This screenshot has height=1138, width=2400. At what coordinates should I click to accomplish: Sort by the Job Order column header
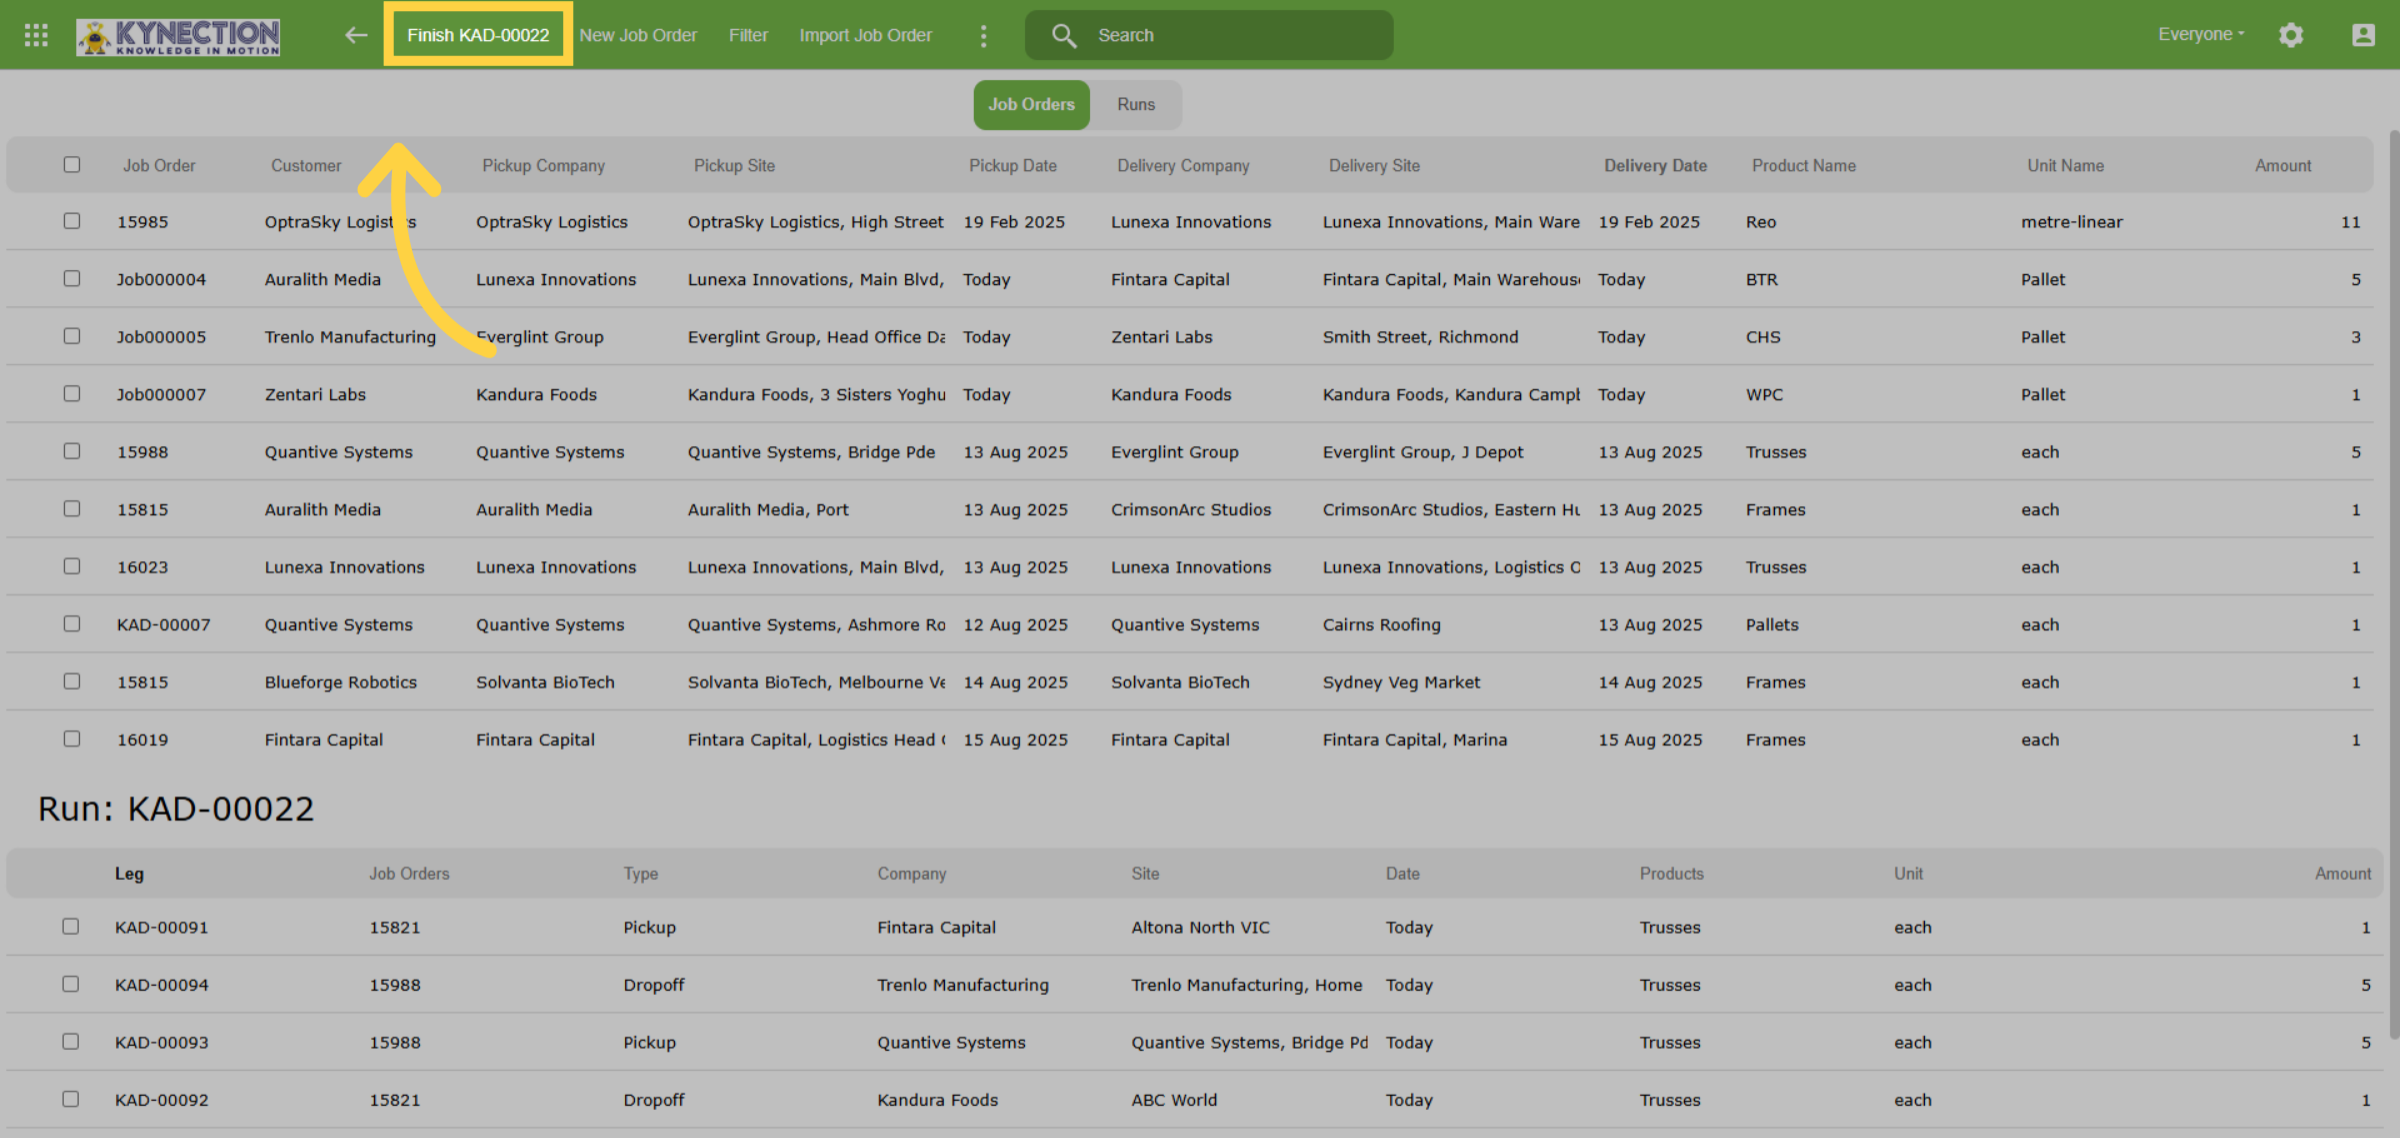click(159, 165)
